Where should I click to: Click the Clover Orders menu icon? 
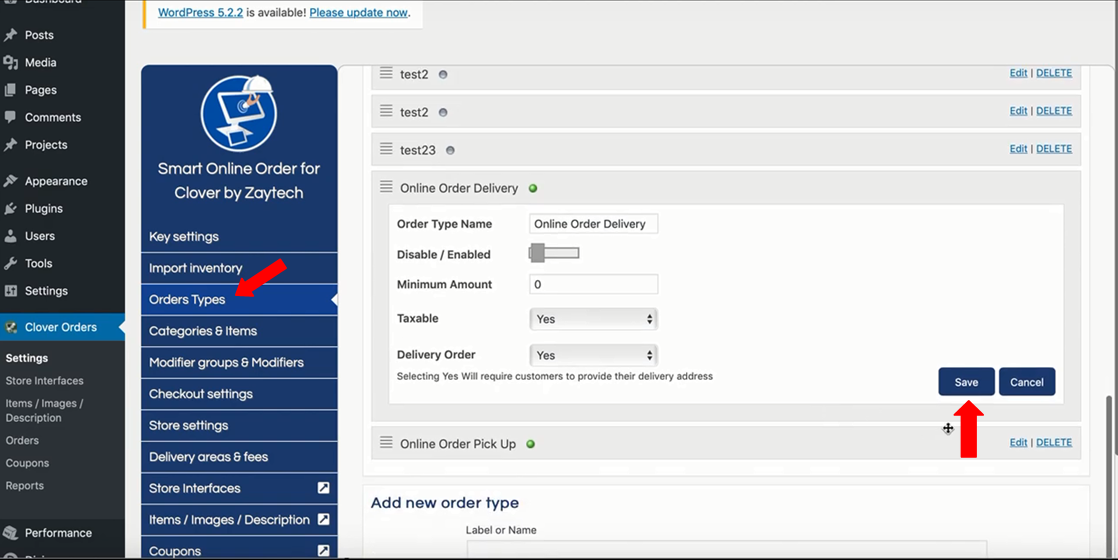click(11, 327)
